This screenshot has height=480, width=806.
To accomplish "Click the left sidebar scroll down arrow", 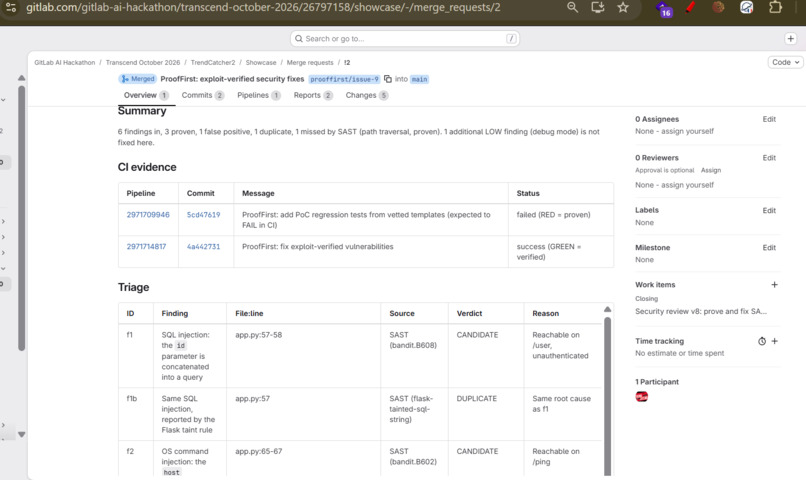I will coord(21,434).
